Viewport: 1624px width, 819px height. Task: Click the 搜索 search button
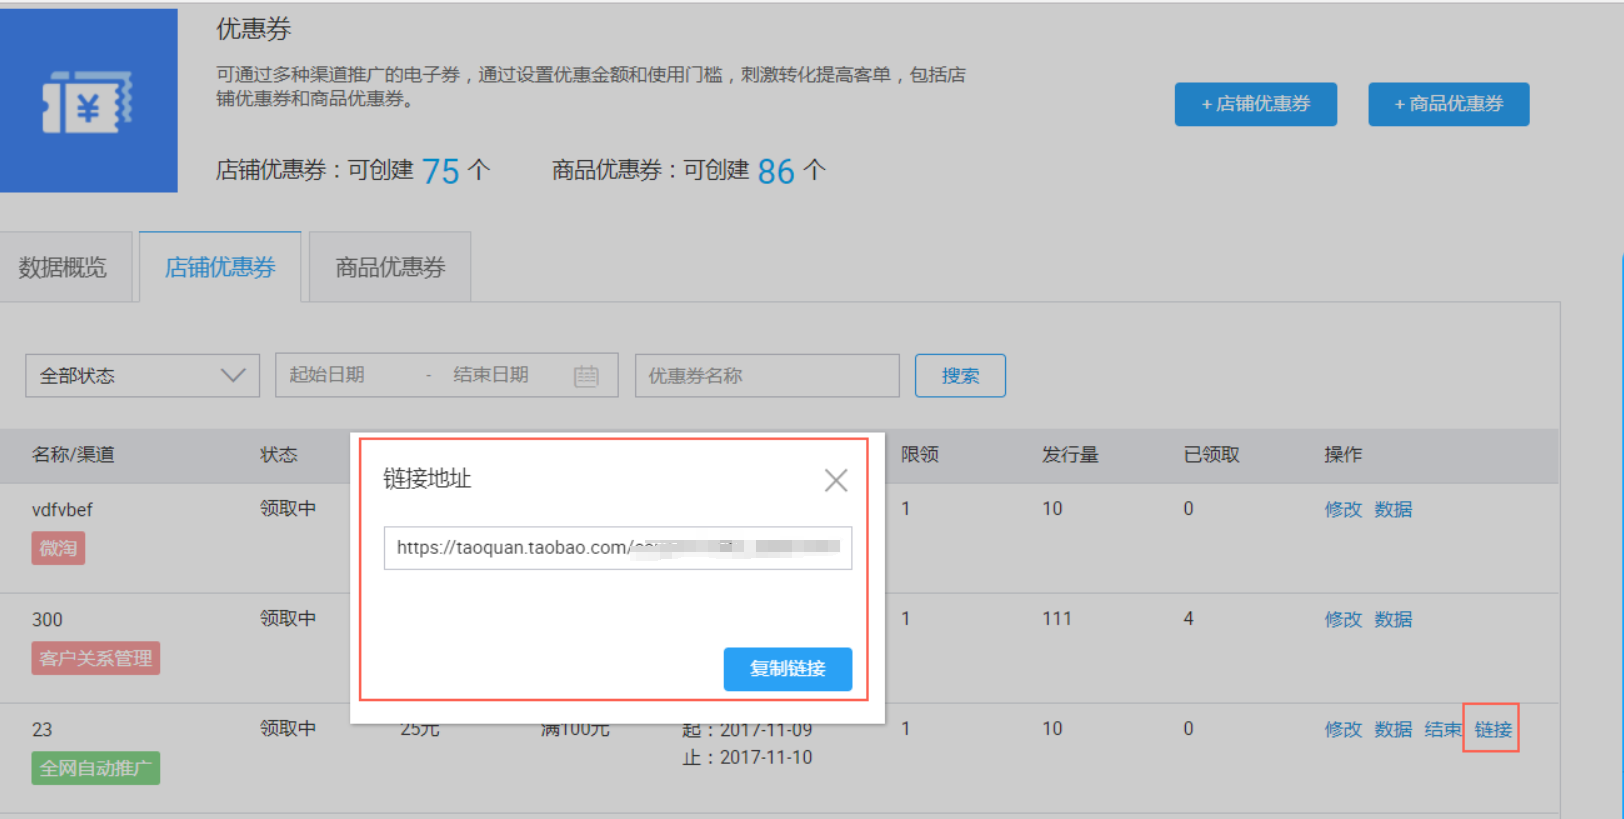coord(960,376)
